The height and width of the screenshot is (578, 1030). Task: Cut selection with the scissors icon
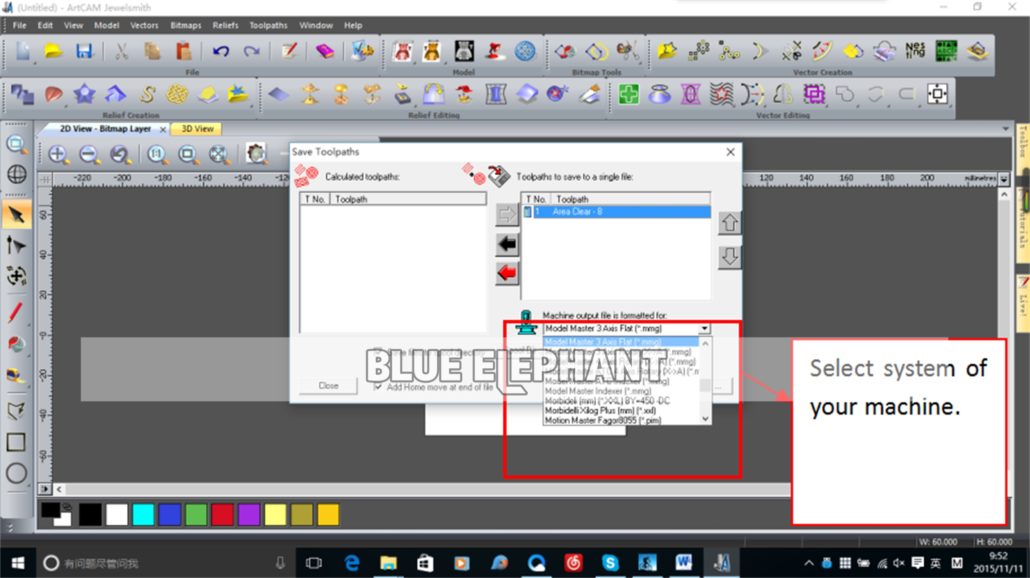pos(122,51)
